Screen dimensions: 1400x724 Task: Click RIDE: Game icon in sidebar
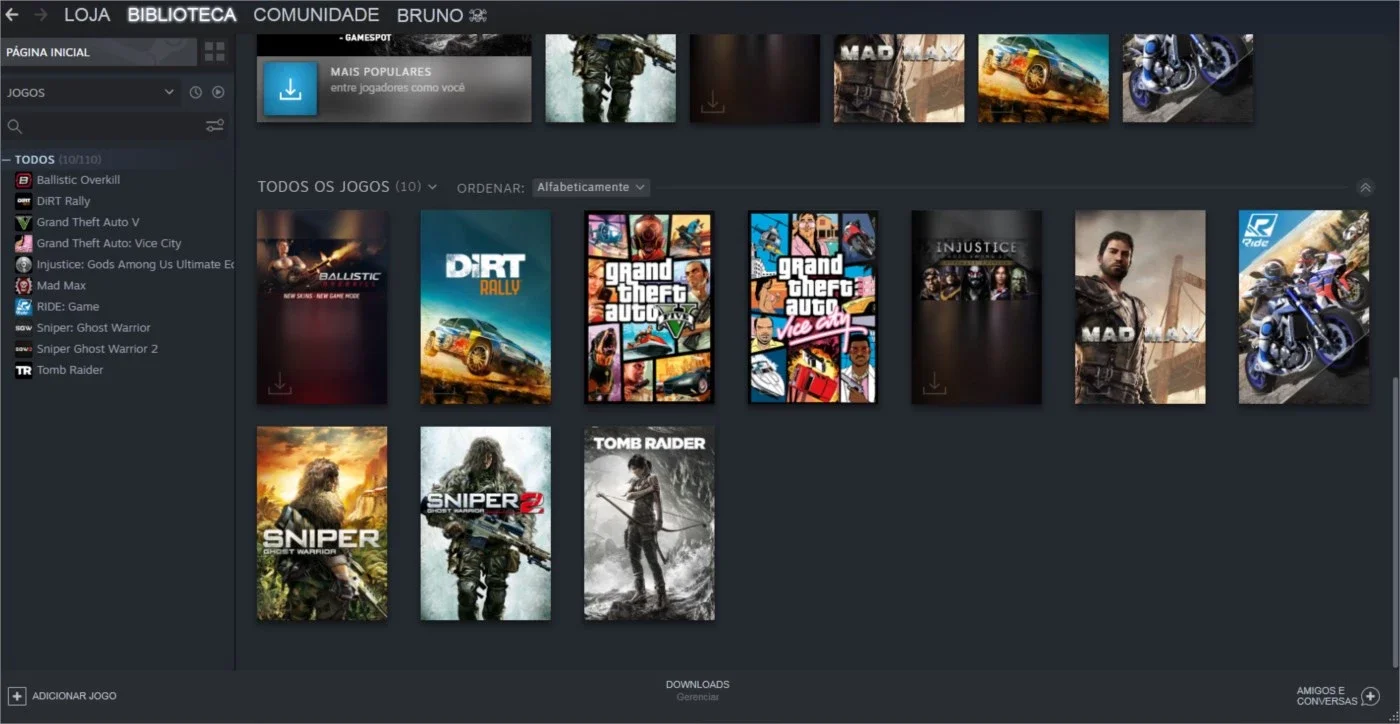pos(23,306)
